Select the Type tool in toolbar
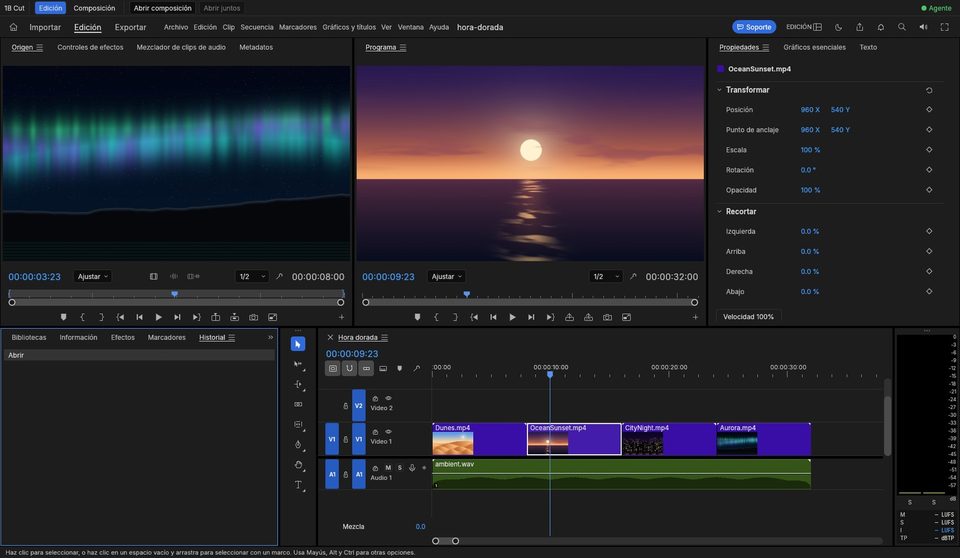This screenshot has height=558, width=960. [x=298, y=484]
